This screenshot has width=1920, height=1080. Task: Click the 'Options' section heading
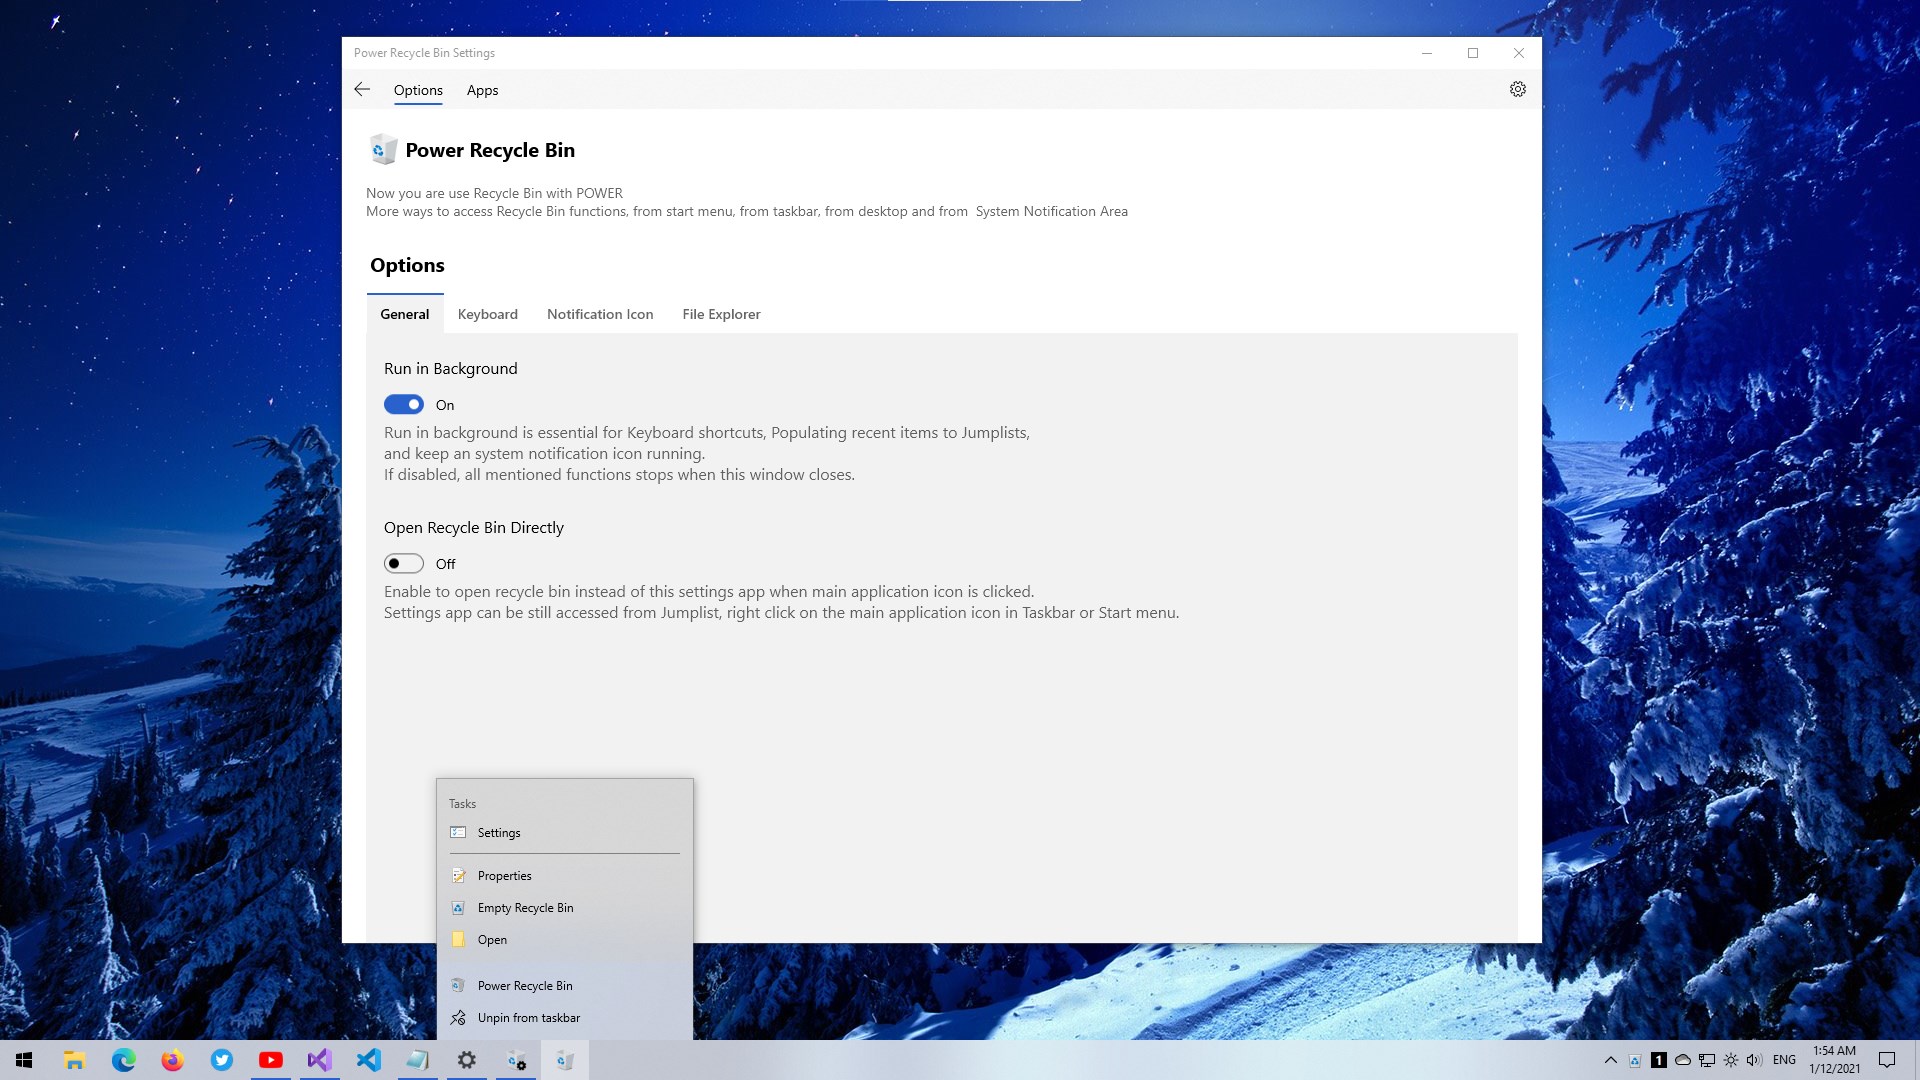click(407, 265)
